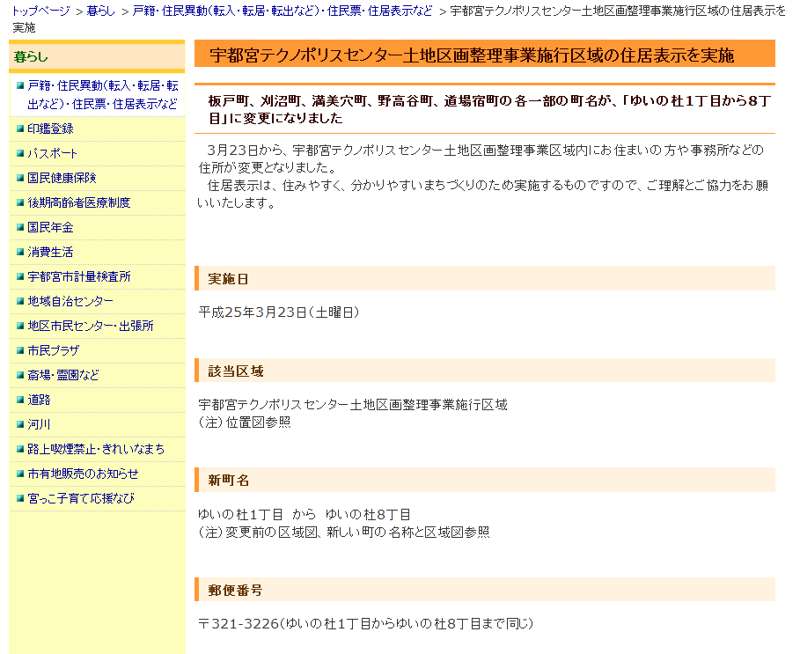Click the date text 平成25年3月23日(土曜日)
The image size is (800, 654).
[279, 312]
